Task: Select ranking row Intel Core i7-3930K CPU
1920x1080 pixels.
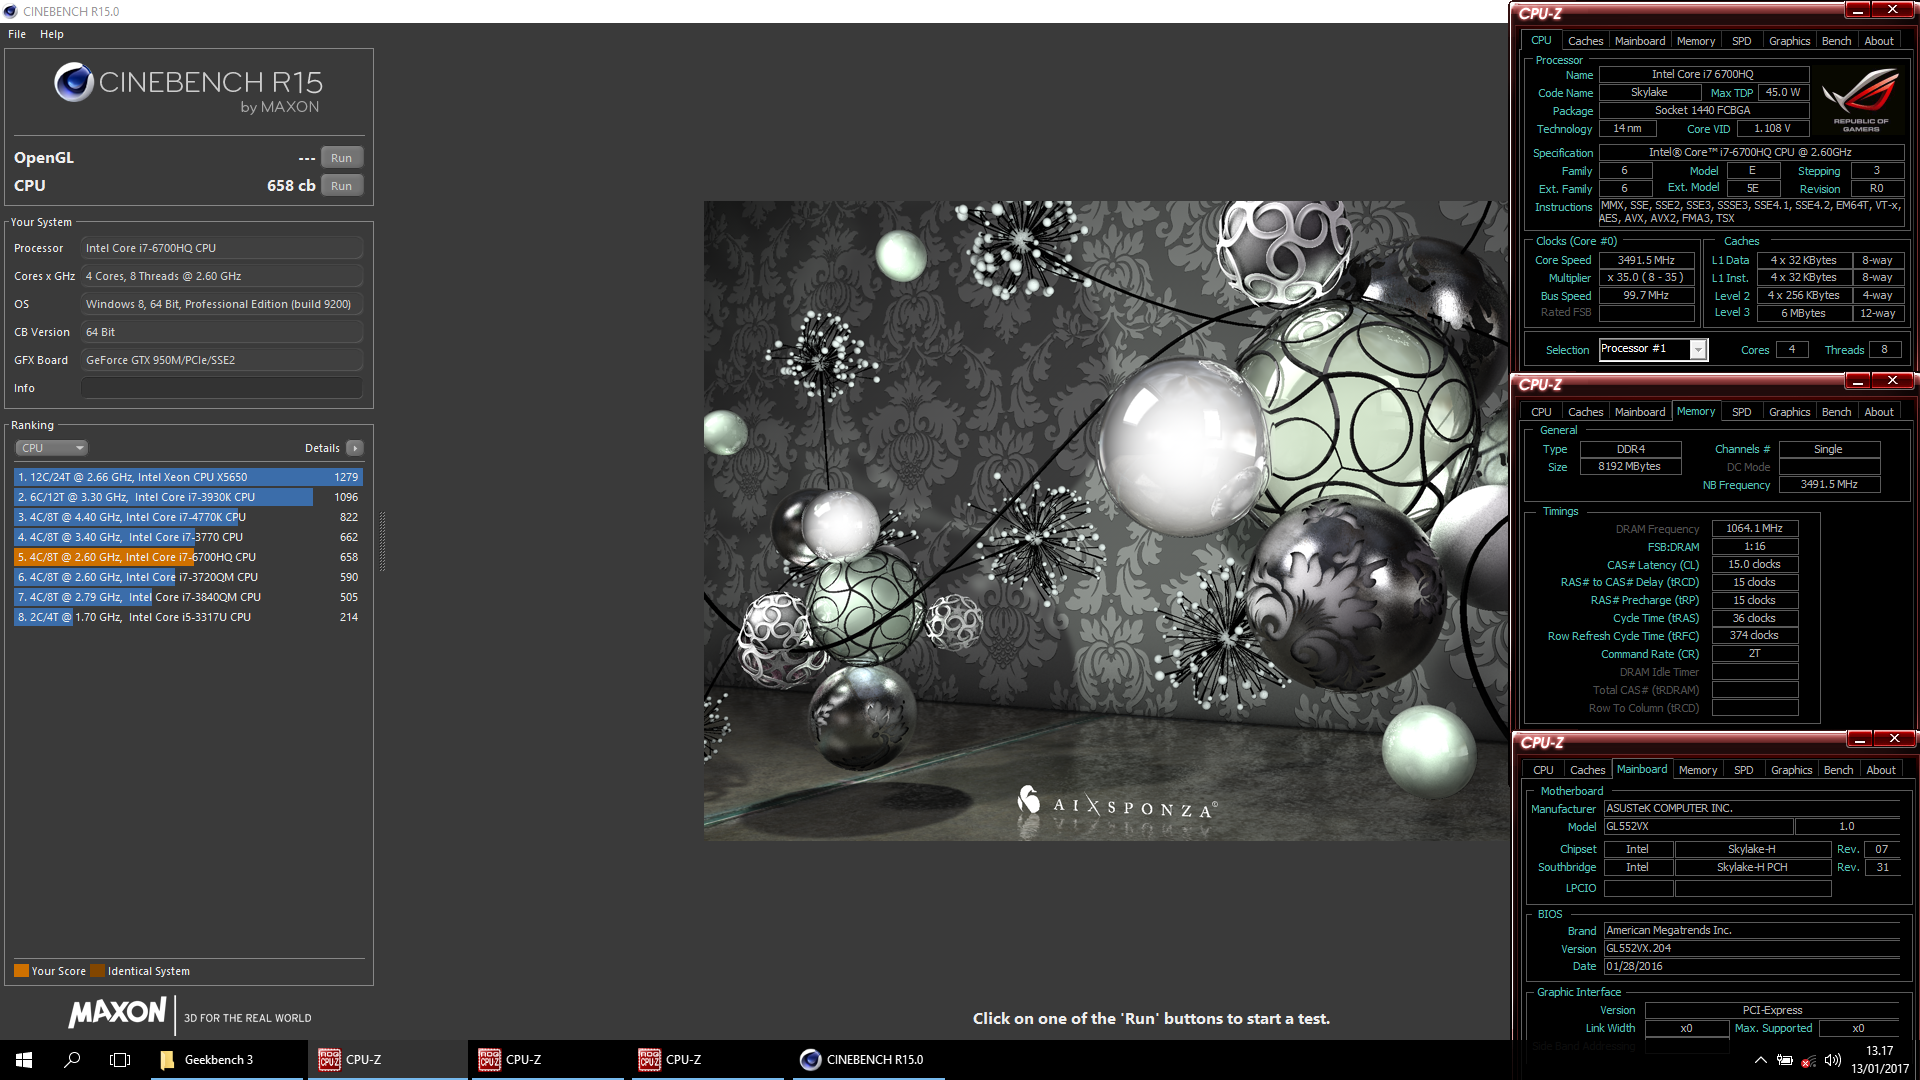Action: coord(188,497)
